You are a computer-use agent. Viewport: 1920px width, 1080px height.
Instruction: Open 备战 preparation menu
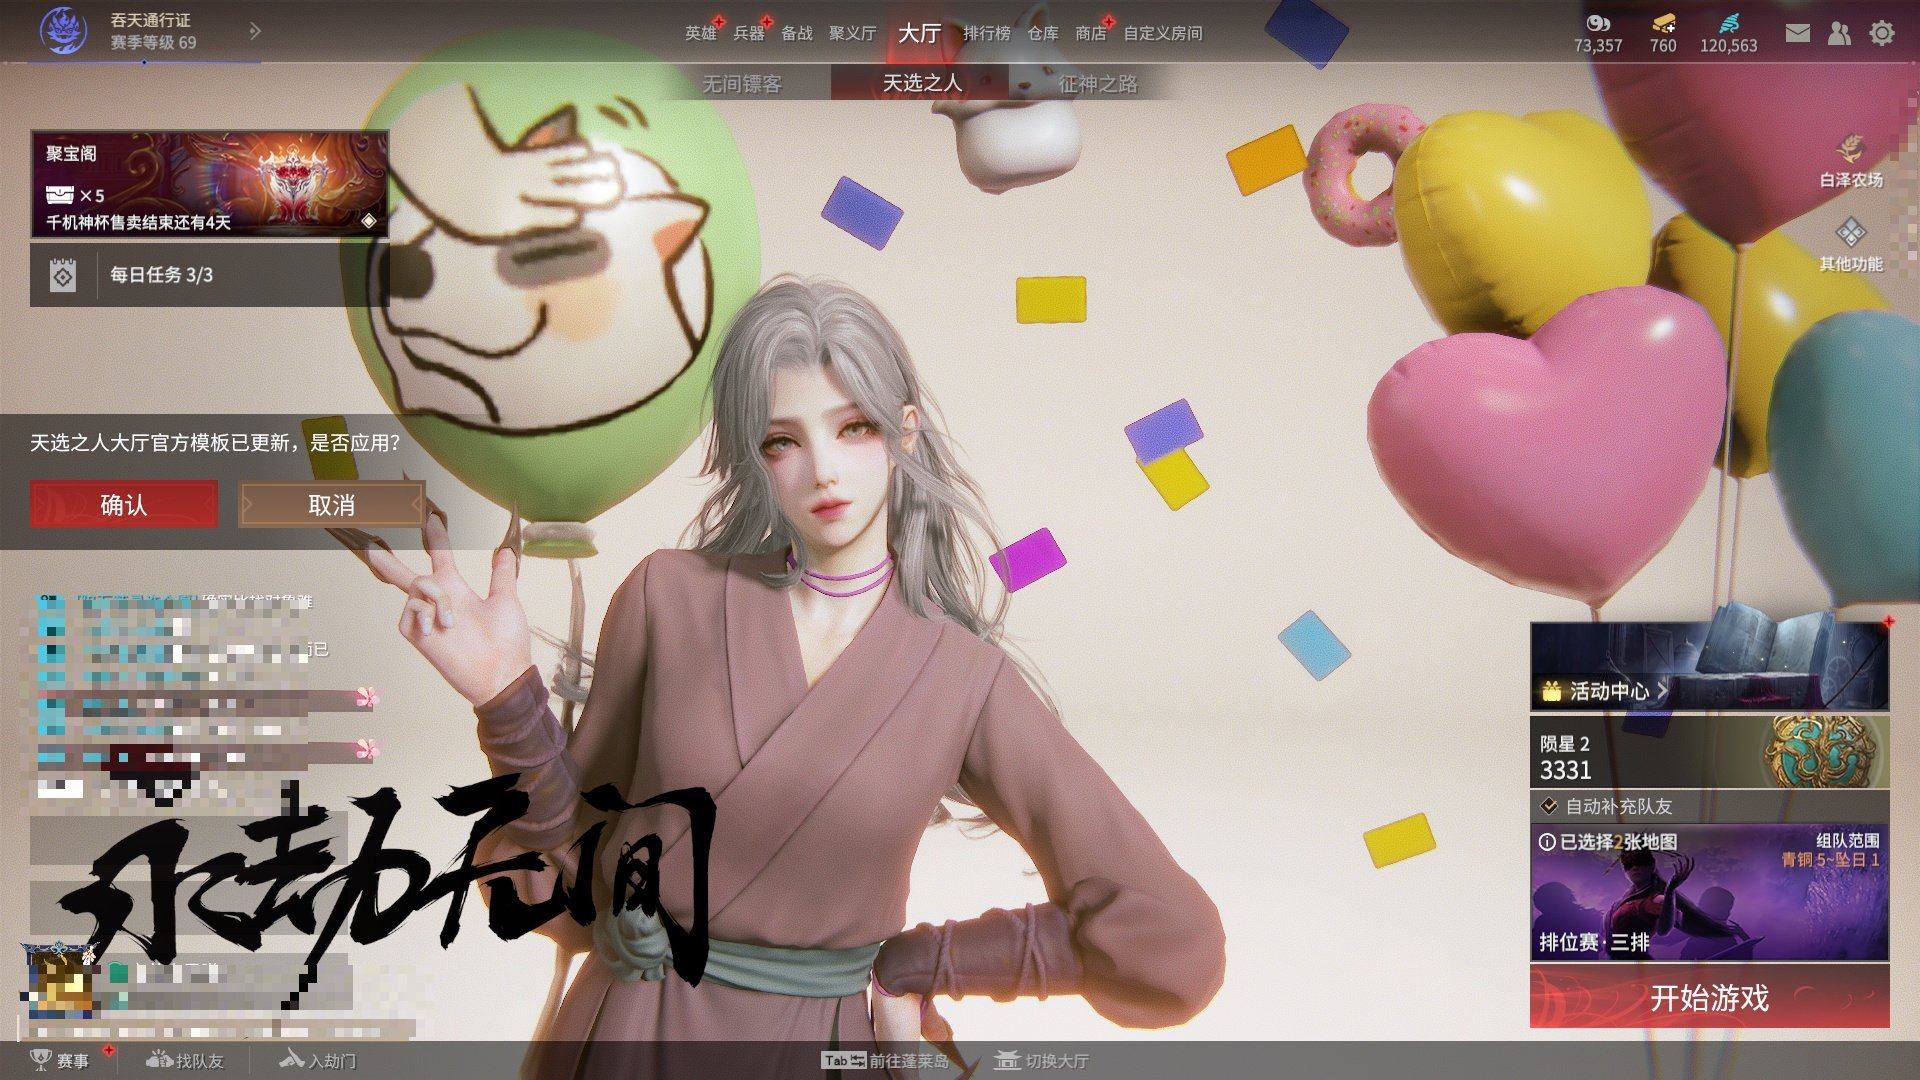click(x=796, y=33)
